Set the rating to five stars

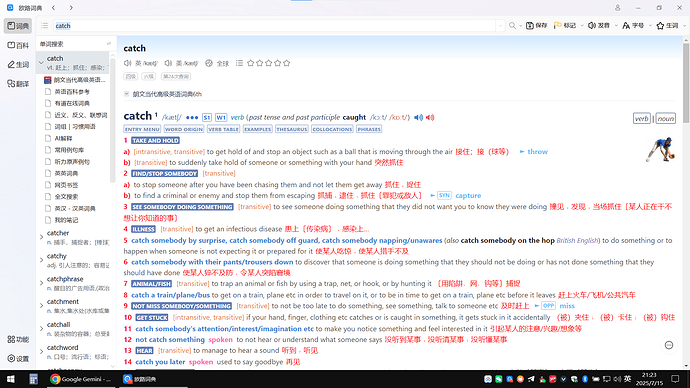pos(286,63)
